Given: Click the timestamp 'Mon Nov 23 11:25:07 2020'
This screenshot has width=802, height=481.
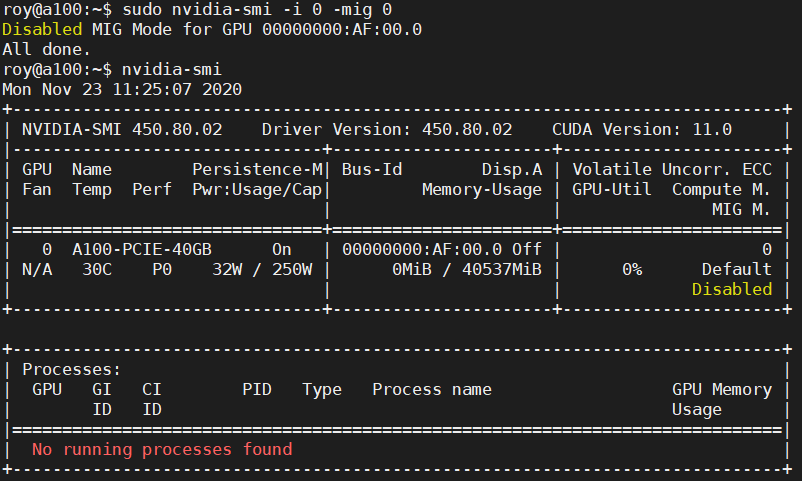Looking at the screenshot, I should tap(122, 89).
